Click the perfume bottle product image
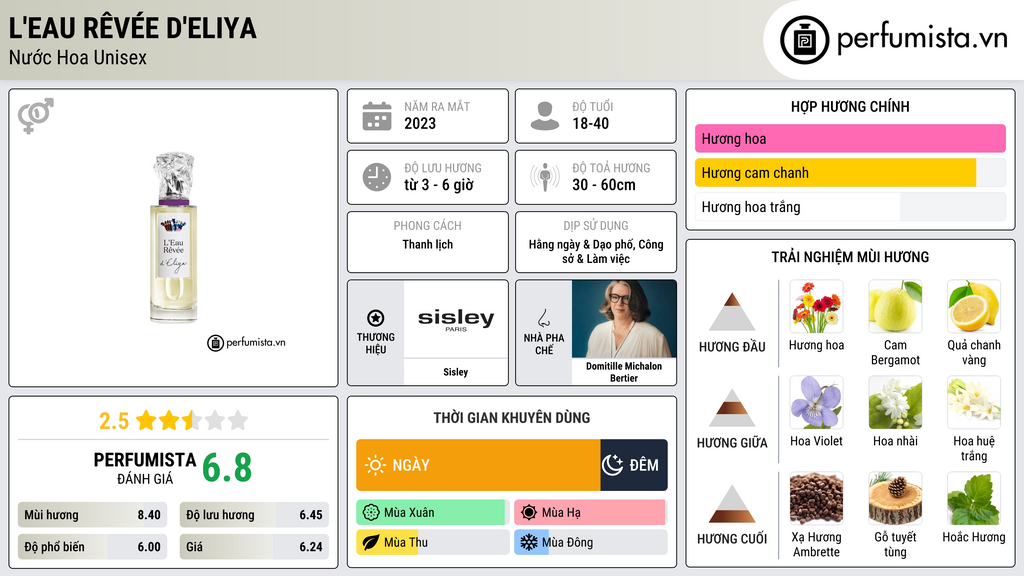 tap(173, 238)
